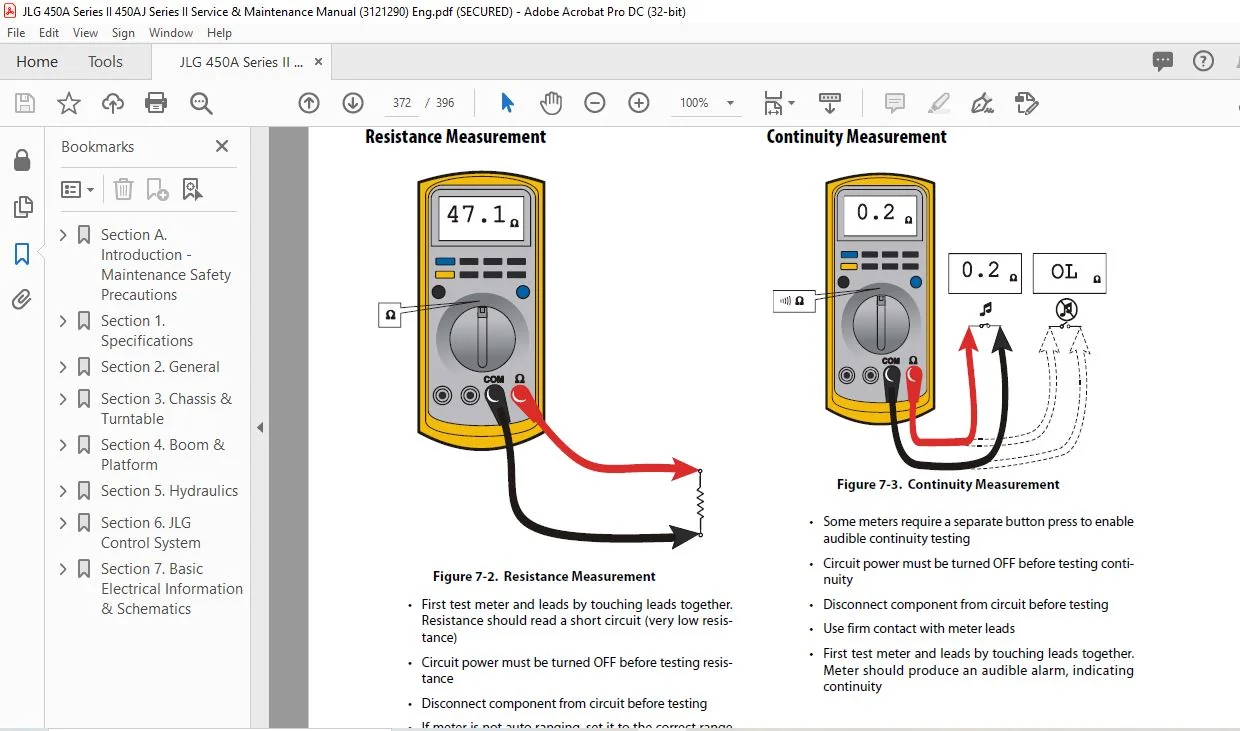1240x731 pixels.
Task: Go to the next page (down arrow)
Action: coord(353,103)
